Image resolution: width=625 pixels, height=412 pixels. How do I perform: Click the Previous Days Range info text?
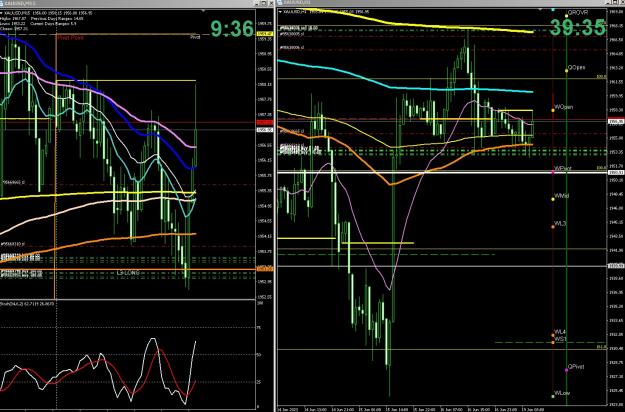(x=57, y=18)
